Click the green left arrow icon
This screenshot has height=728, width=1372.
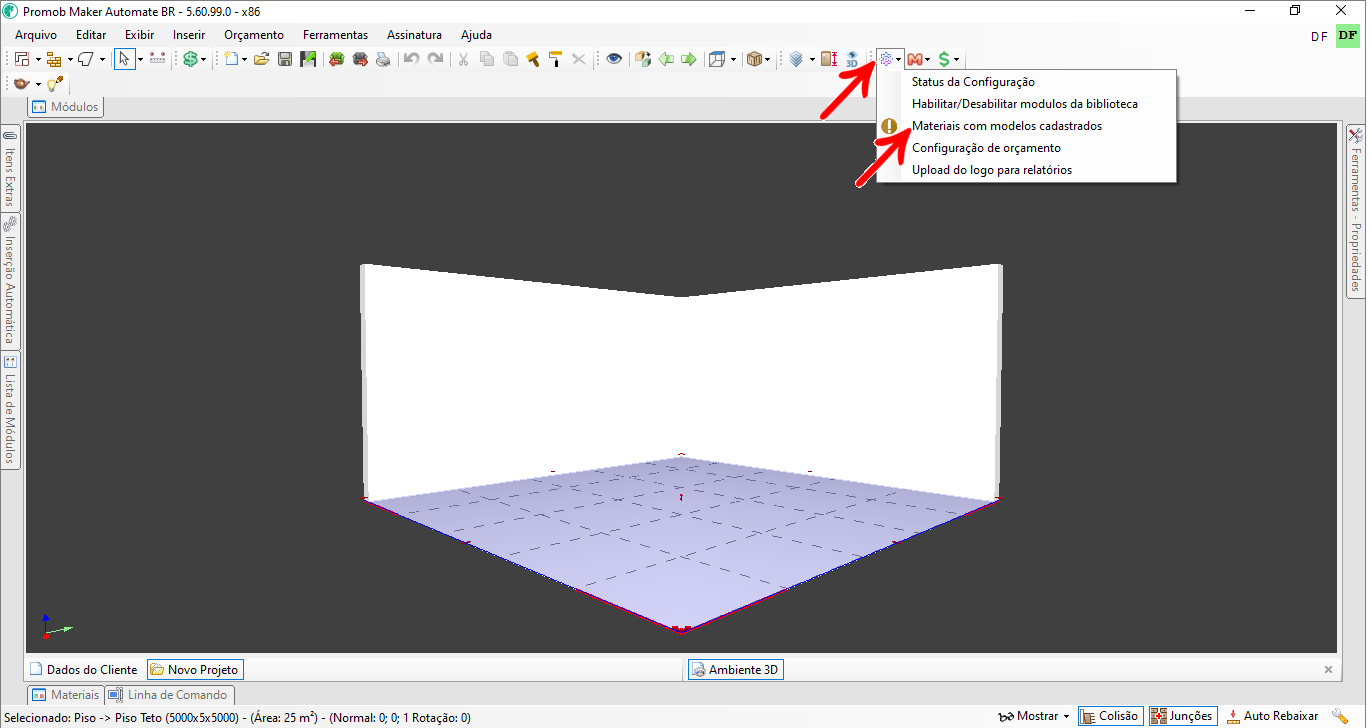coord(666,59)
